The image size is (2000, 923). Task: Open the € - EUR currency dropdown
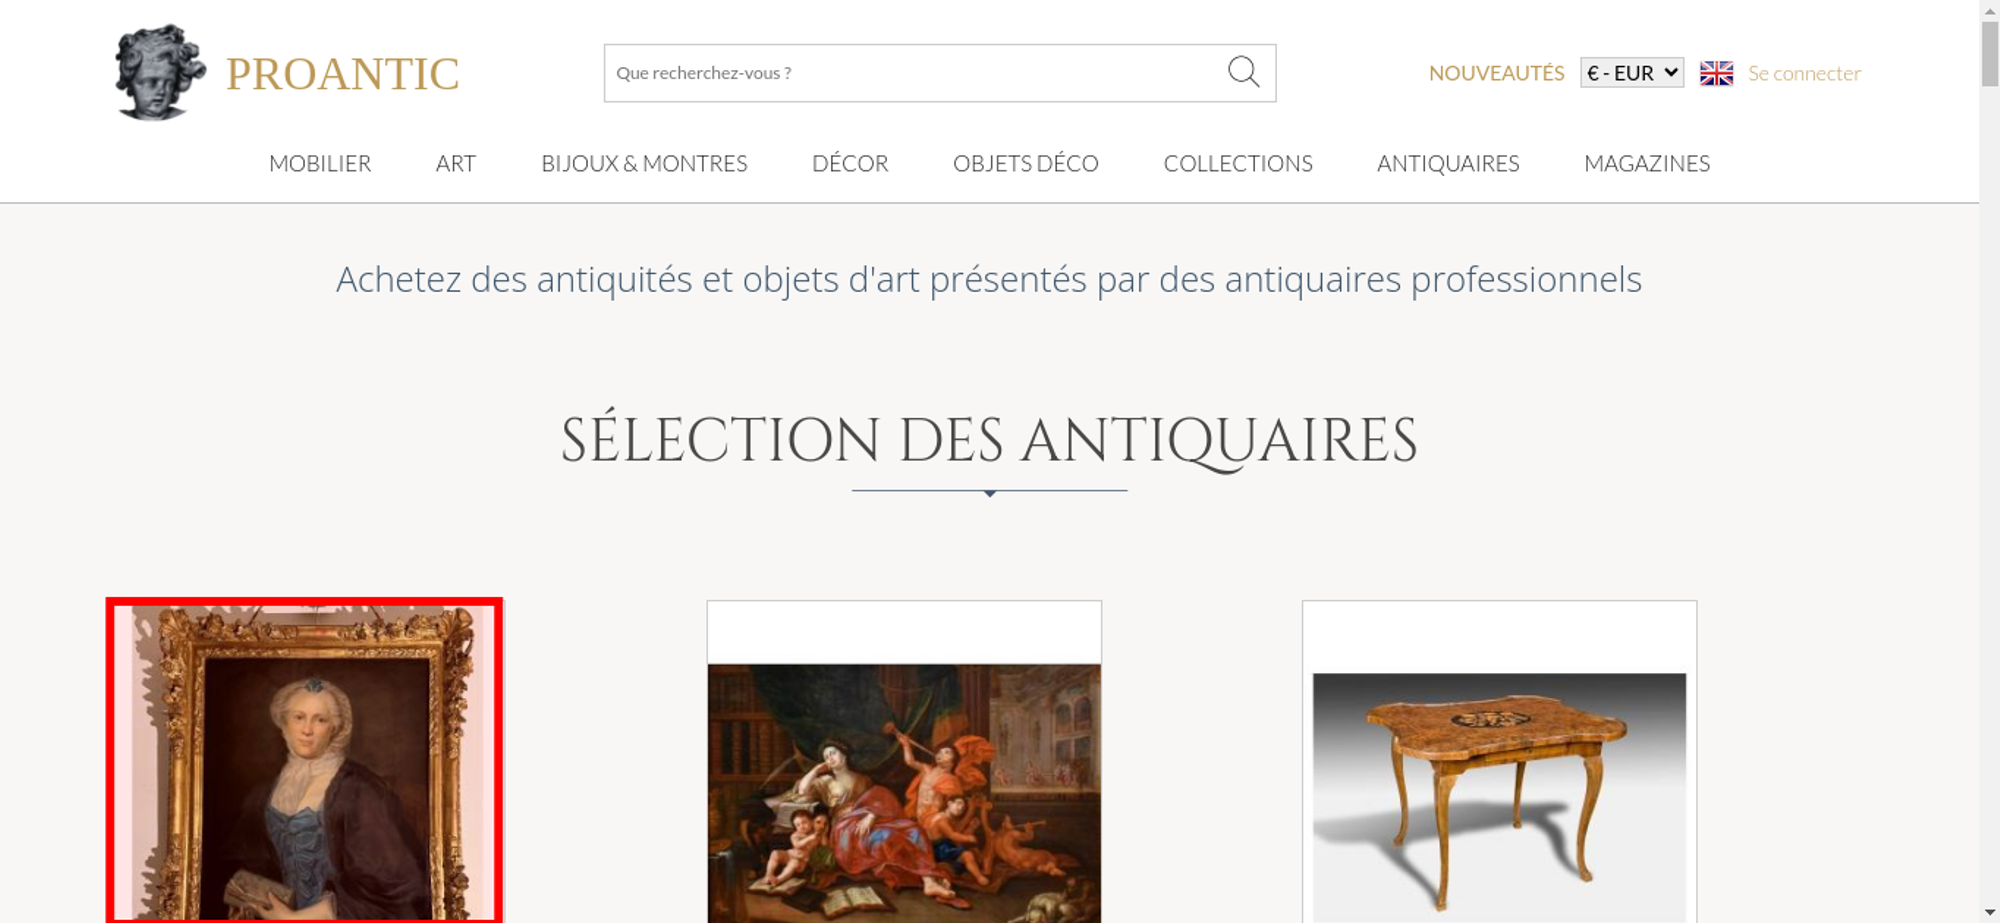click(1632, 73)
